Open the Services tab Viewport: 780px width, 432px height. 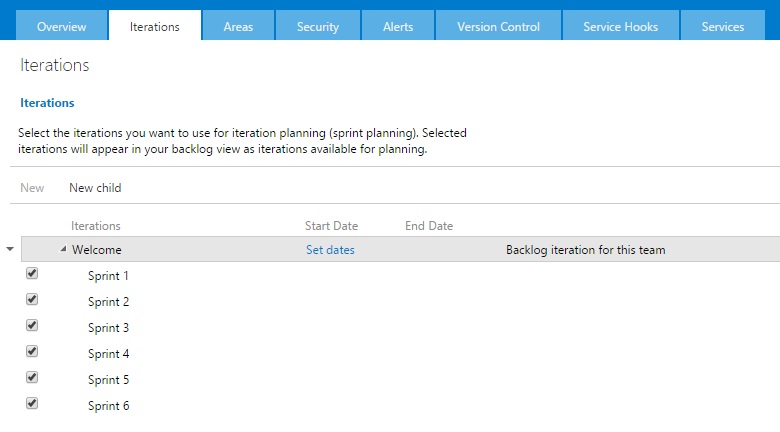click(722, 27)
